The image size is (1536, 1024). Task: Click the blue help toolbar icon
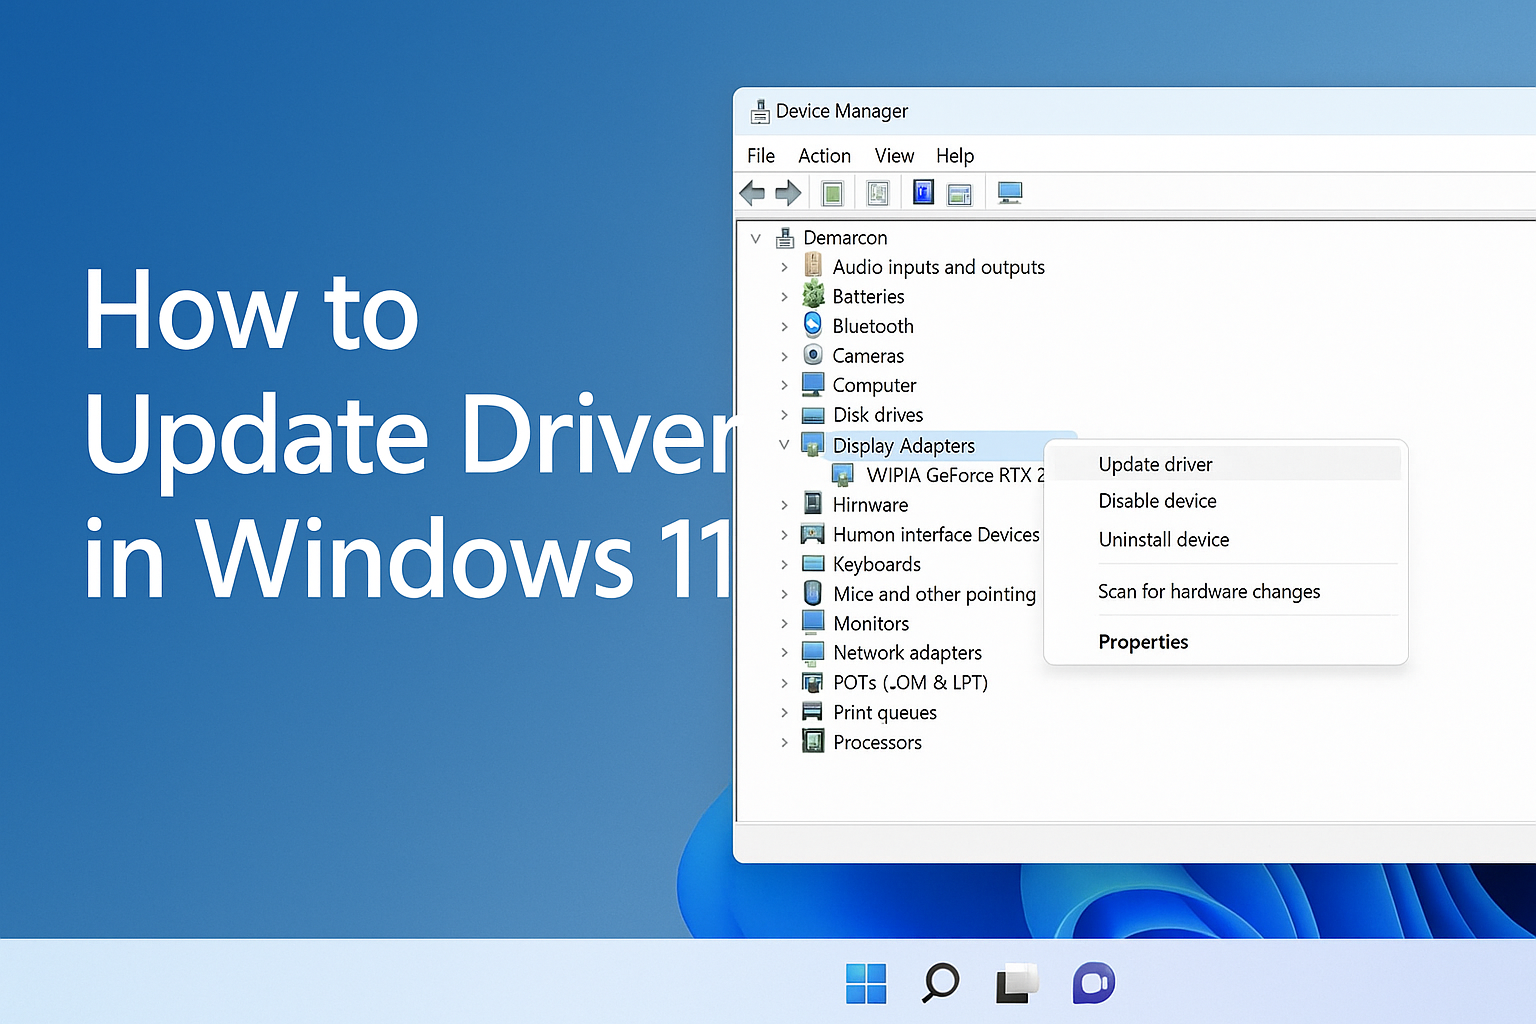tap(923, 191)
